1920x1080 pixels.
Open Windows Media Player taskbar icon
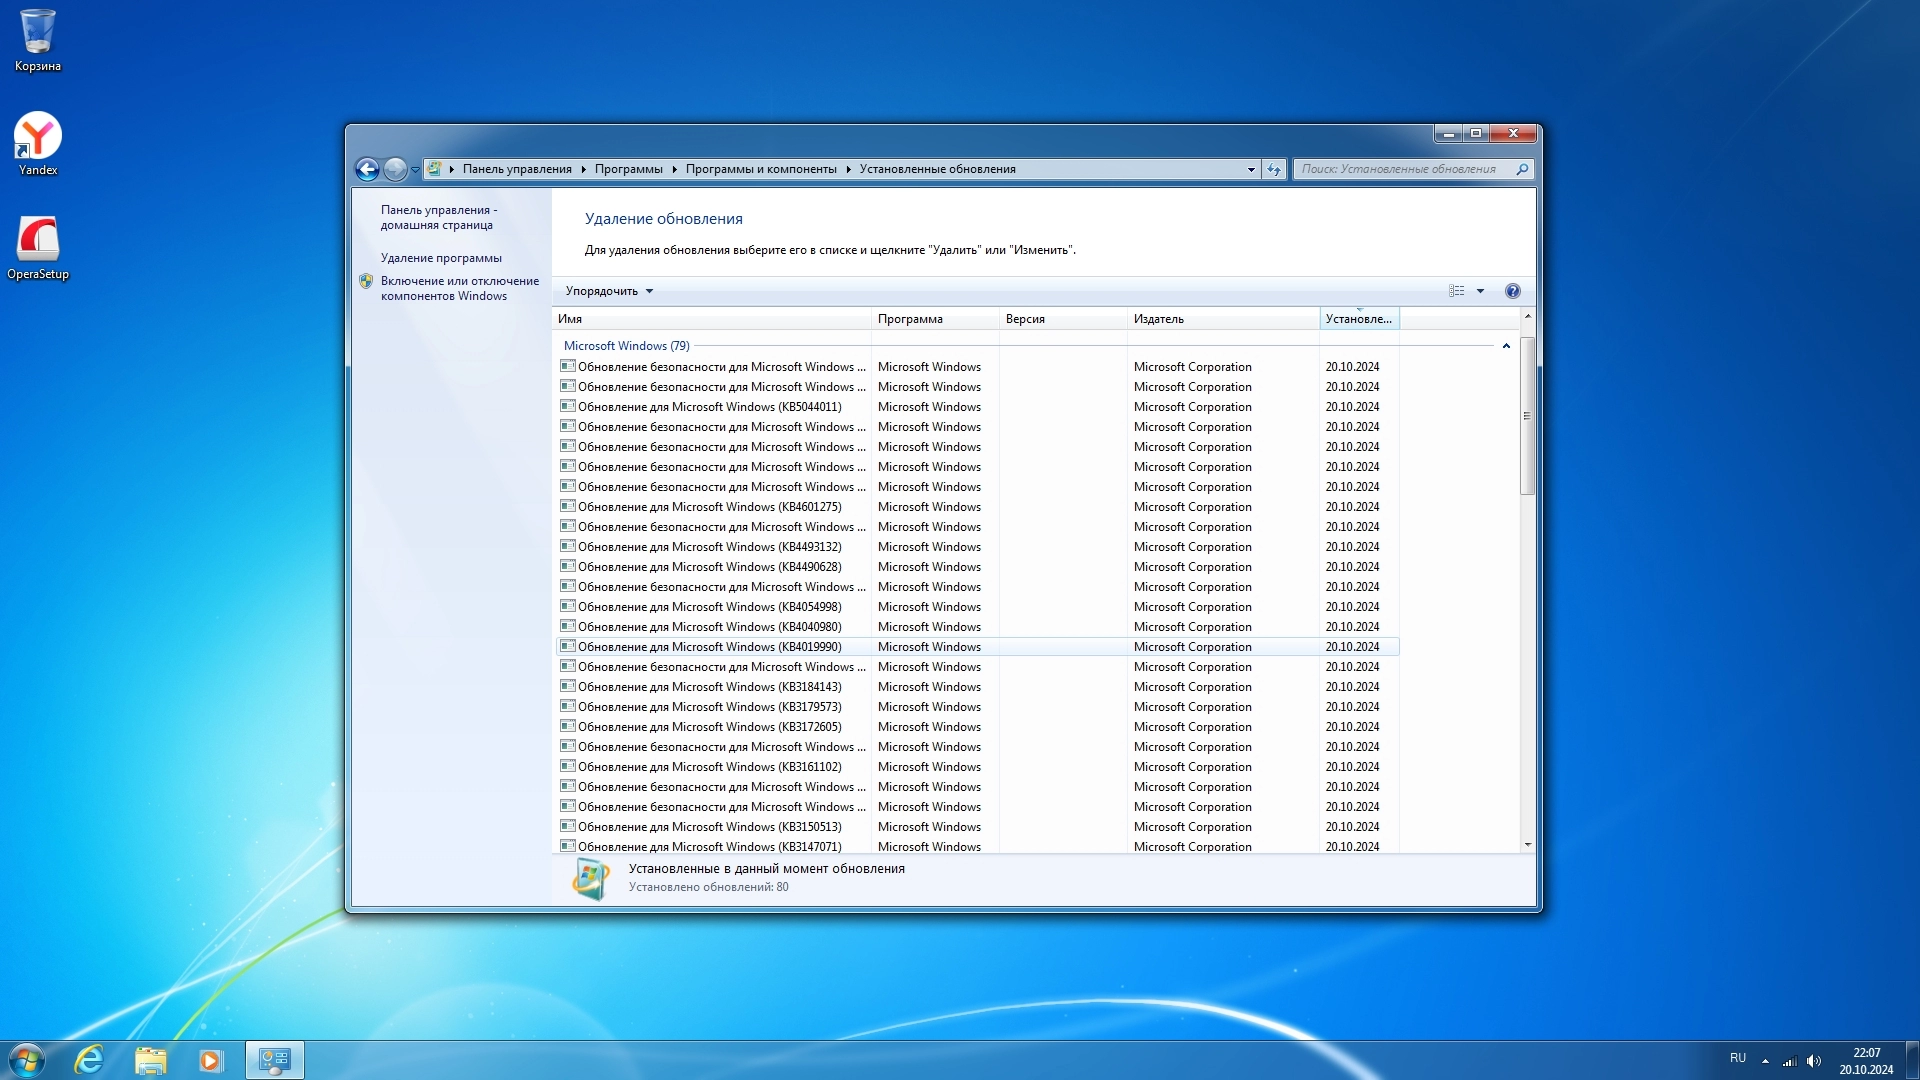coord(210,1060)
